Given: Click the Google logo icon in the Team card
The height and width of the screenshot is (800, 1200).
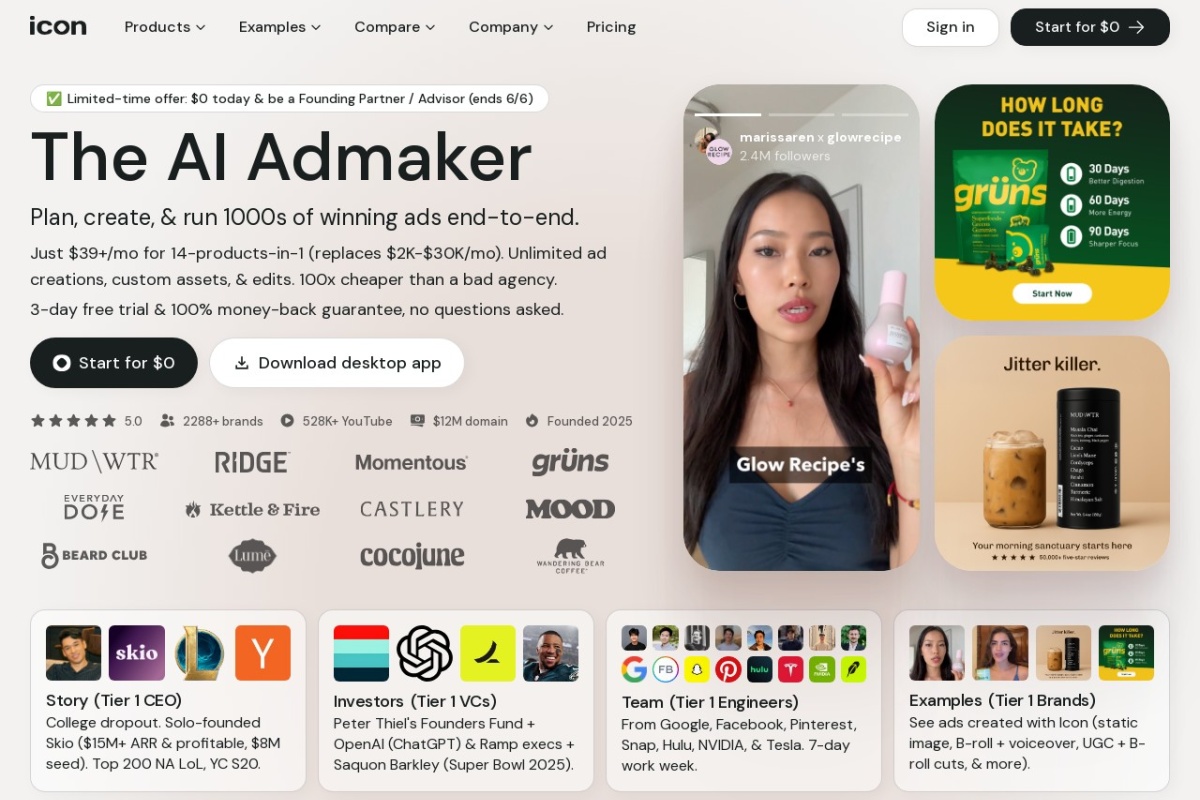Looking at the screenshot, I should tap(634, 669).
